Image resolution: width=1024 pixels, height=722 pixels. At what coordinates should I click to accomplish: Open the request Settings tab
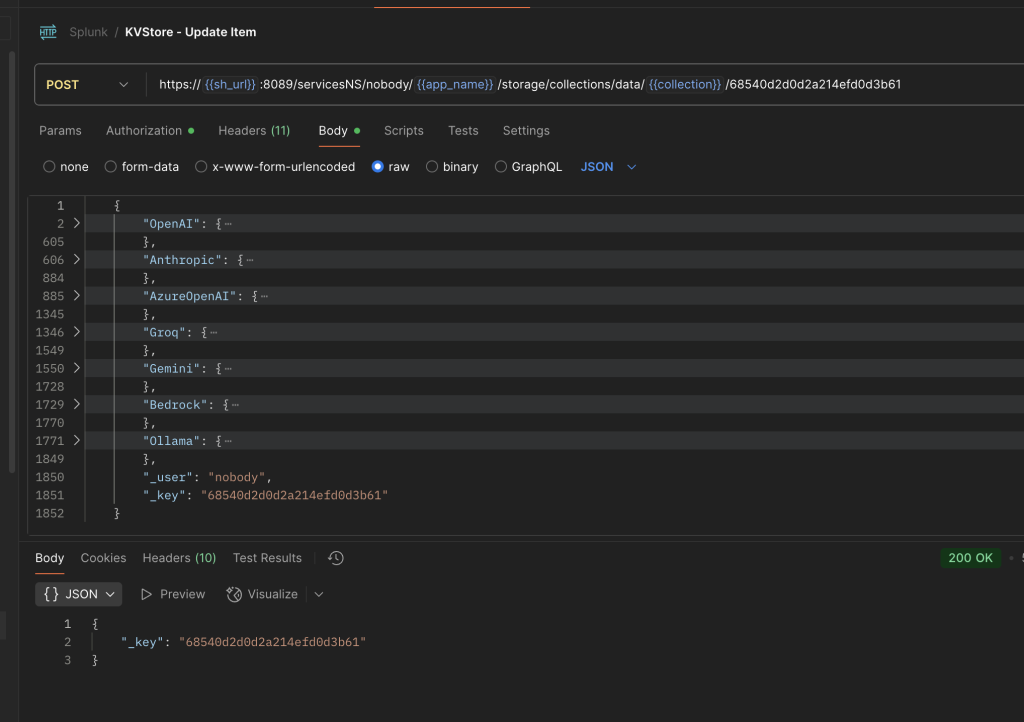tap(526, 131)
